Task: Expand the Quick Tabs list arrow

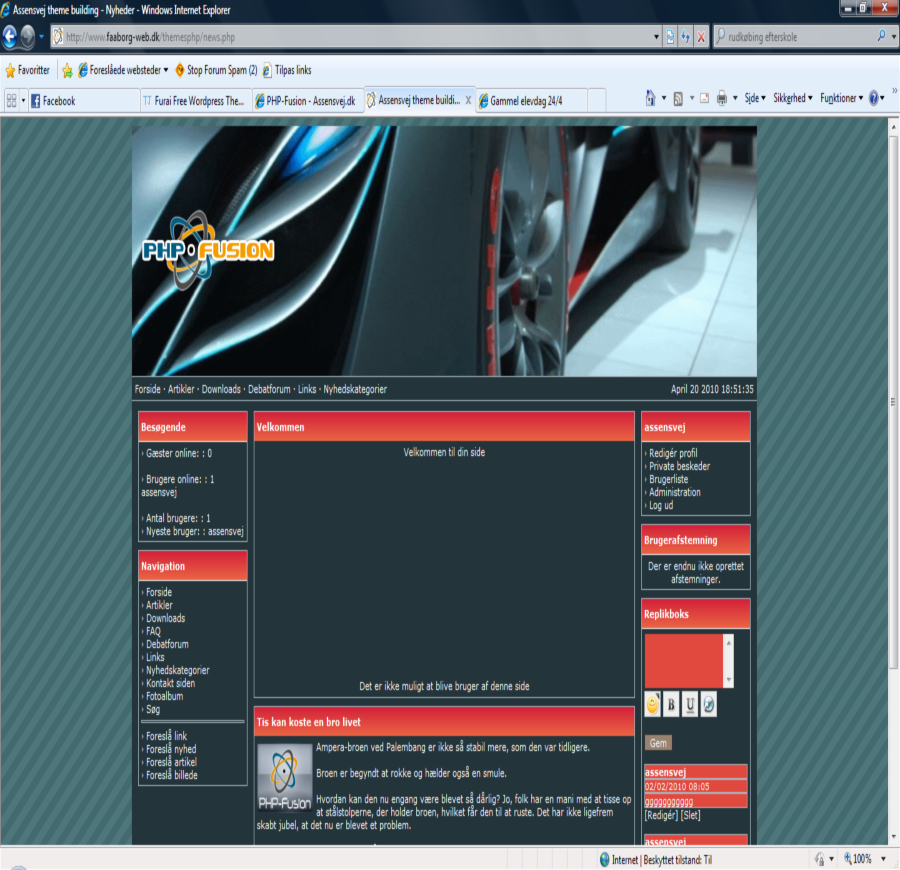Action: pyautogui.click(x=24, y=101)
